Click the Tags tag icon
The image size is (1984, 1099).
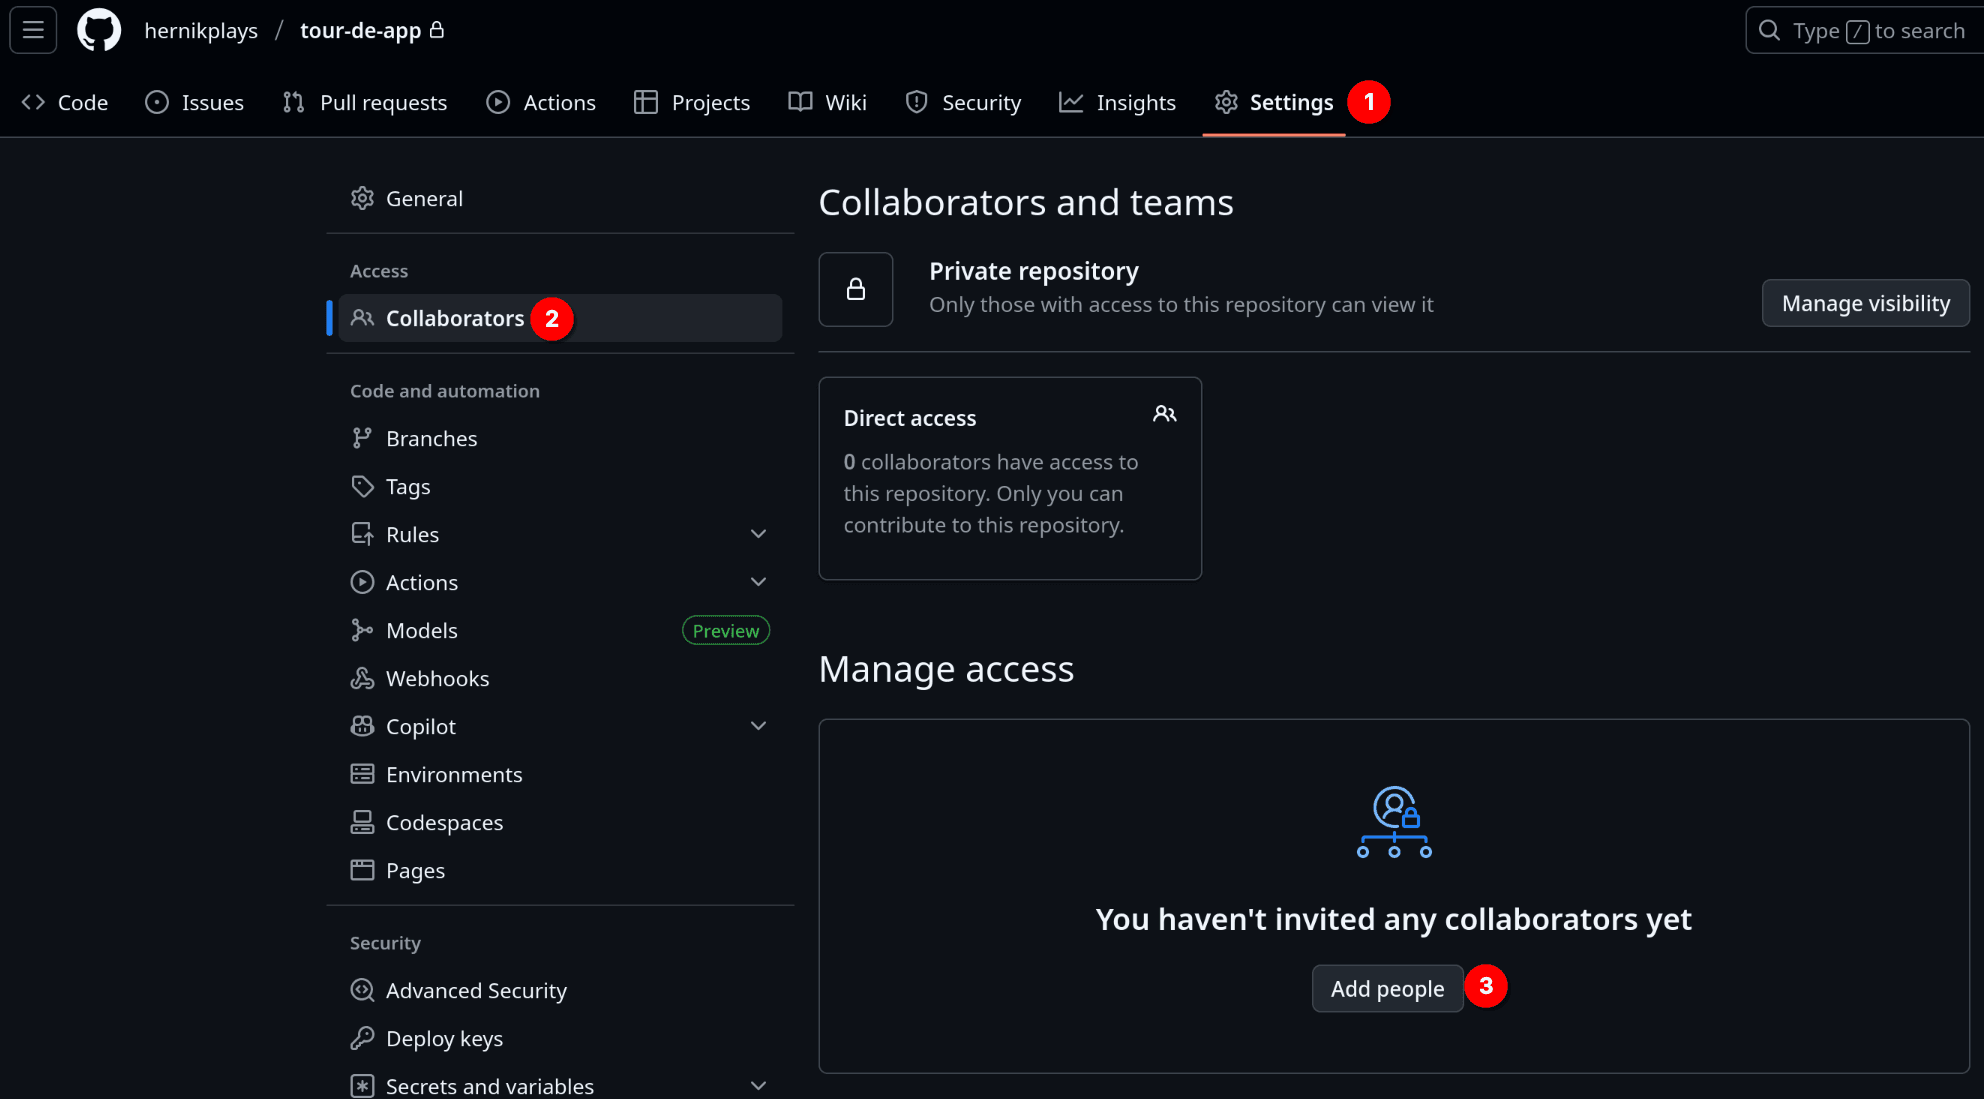[x=362, y=487]
